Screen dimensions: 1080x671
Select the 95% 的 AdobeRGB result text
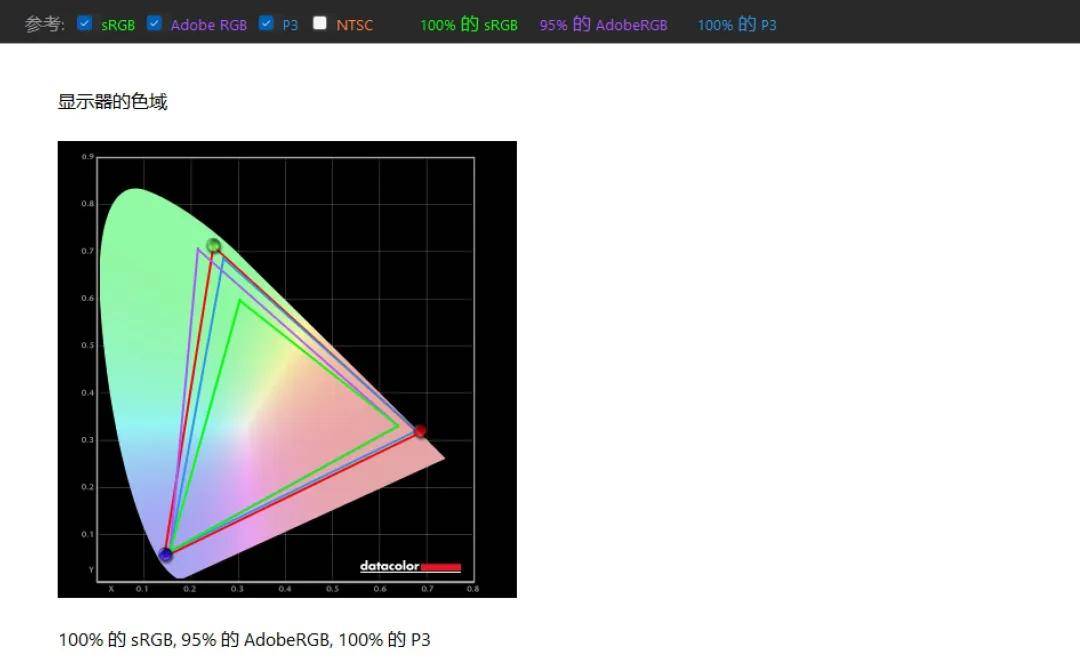[x=603, y=25]
